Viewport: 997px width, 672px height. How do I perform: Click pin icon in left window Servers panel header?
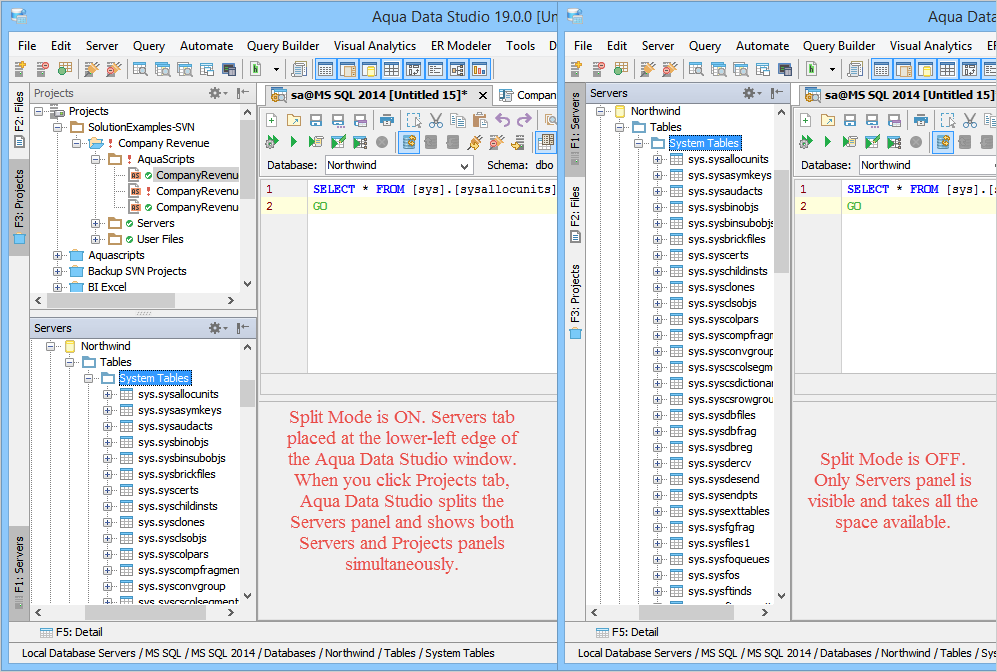(242, 328)
